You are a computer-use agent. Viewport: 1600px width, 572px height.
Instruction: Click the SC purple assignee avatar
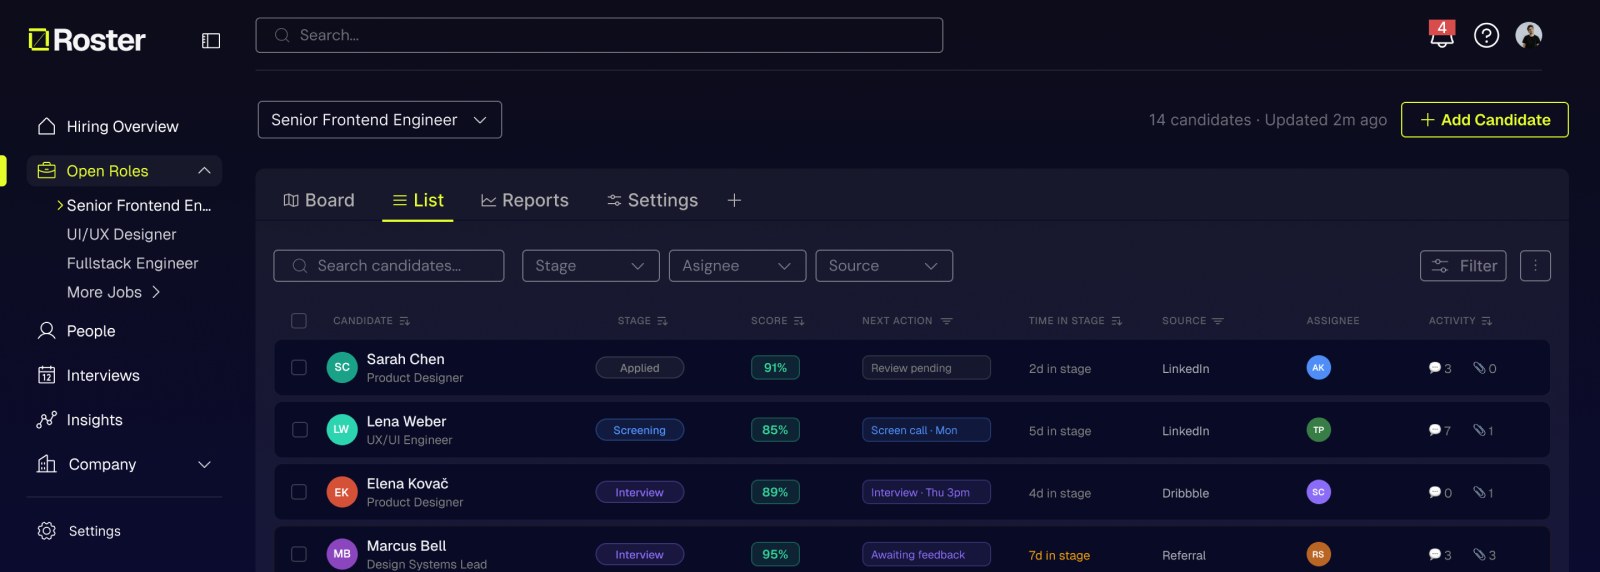(1318, 492)
